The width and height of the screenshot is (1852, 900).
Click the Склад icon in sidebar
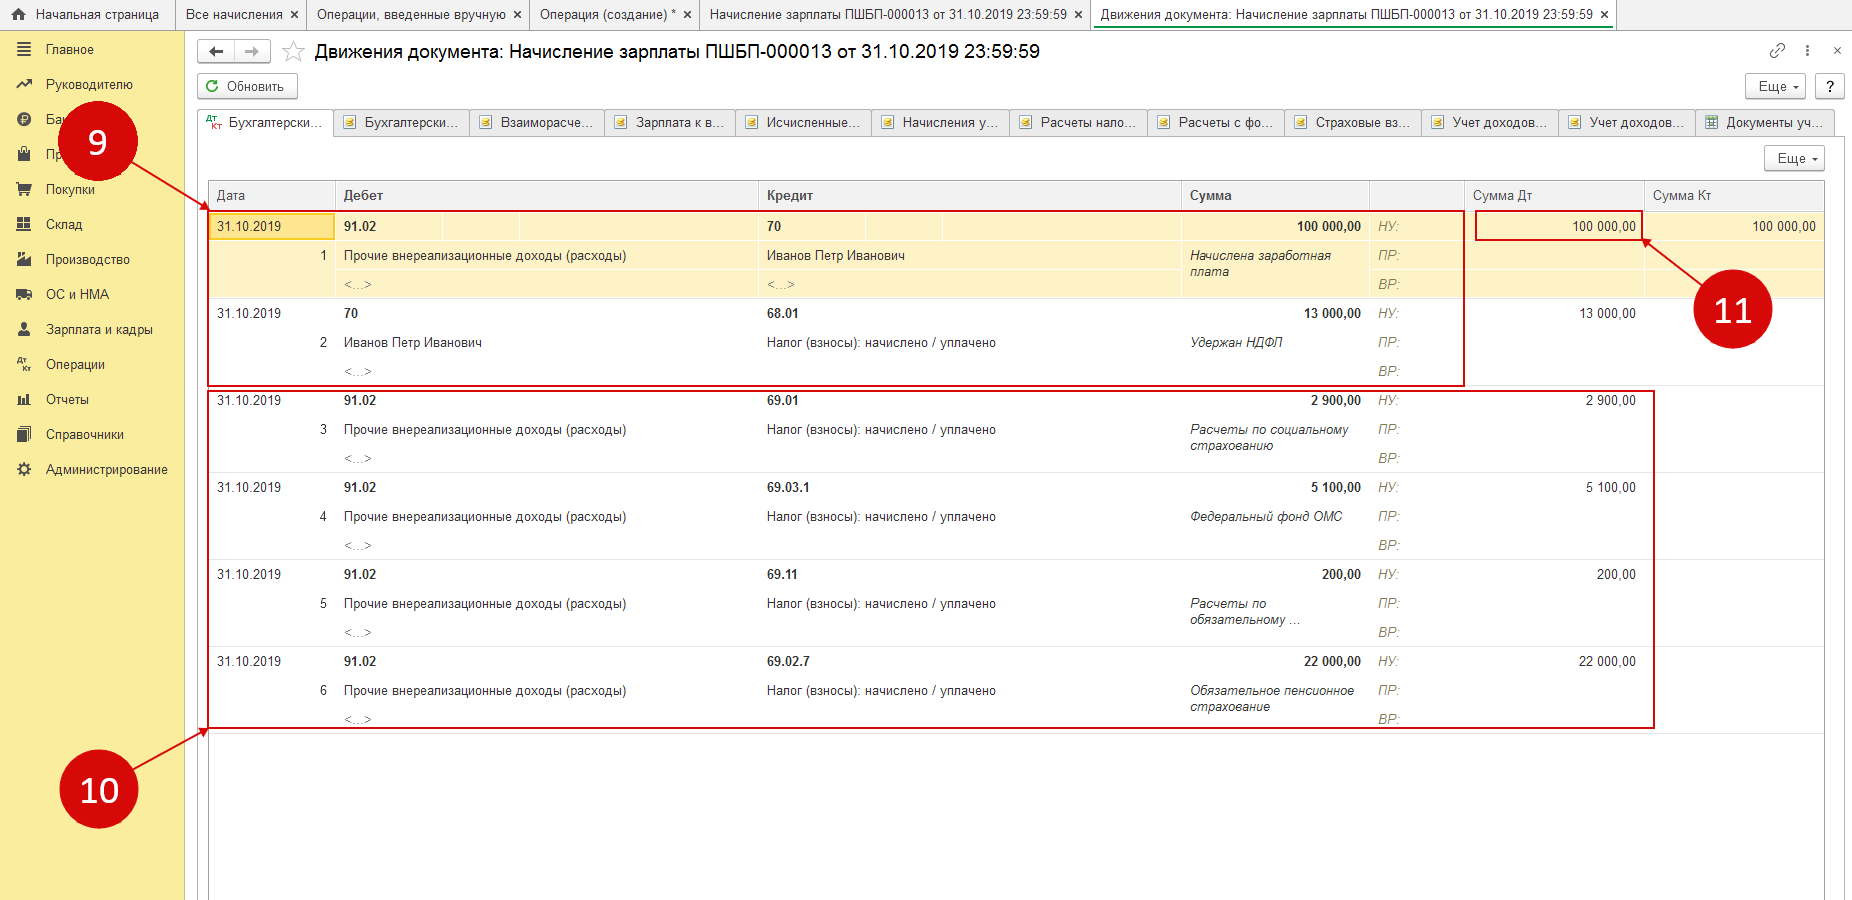(x=24, y=224)
